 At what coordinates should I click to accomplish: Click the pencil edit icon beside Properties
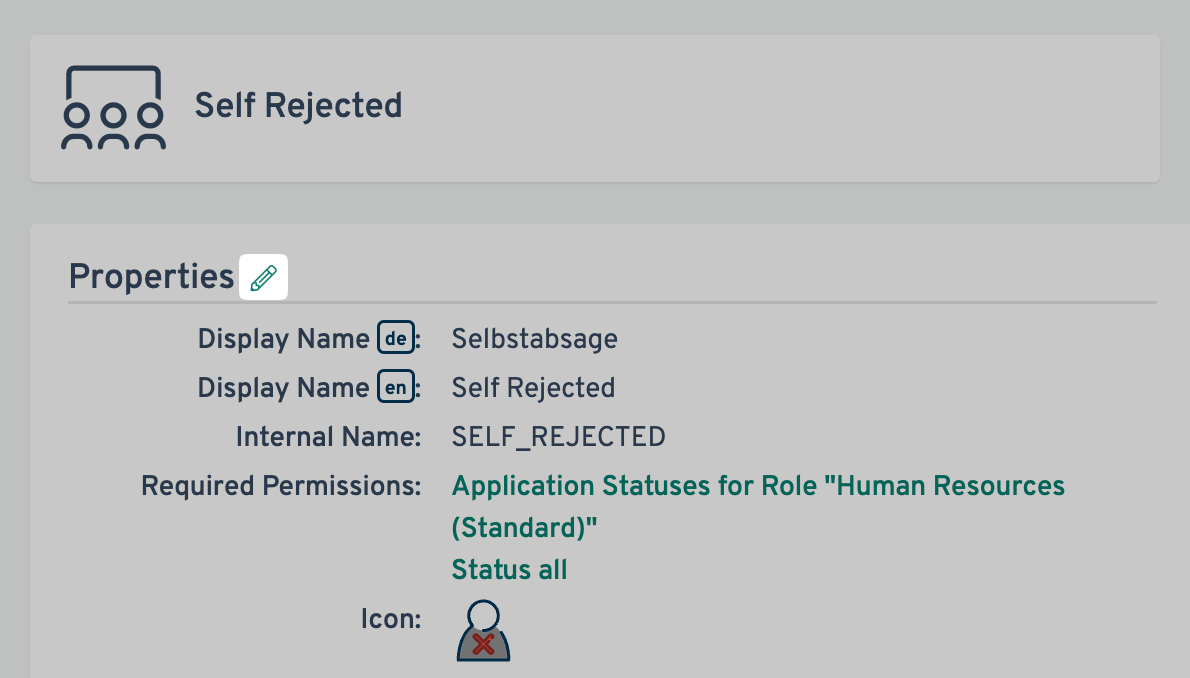click(x=263, y=277)
